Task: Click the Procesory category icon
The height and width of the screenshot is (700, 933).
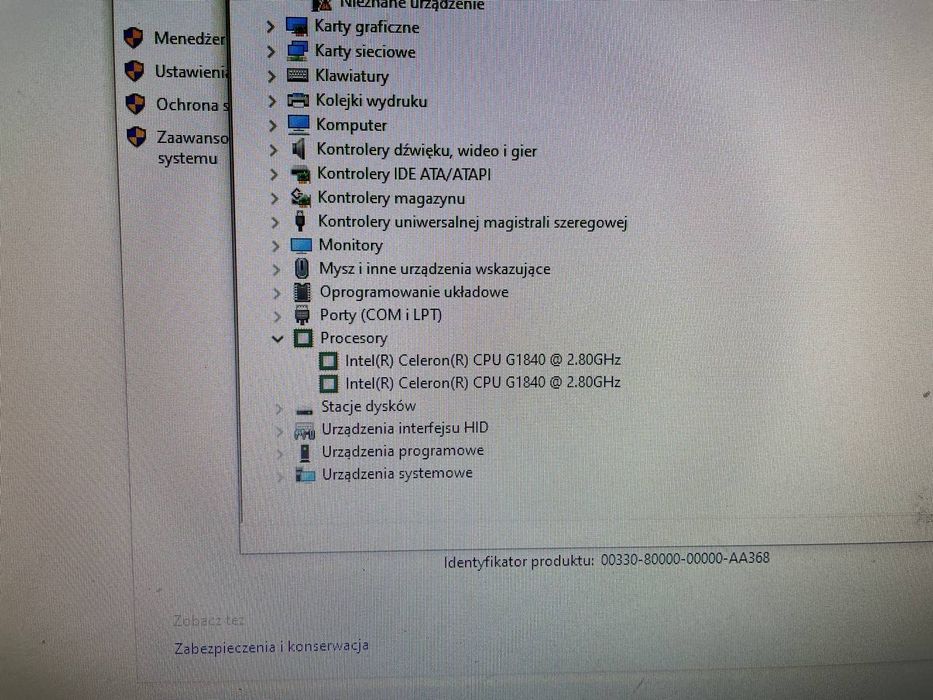Action: 303,338
